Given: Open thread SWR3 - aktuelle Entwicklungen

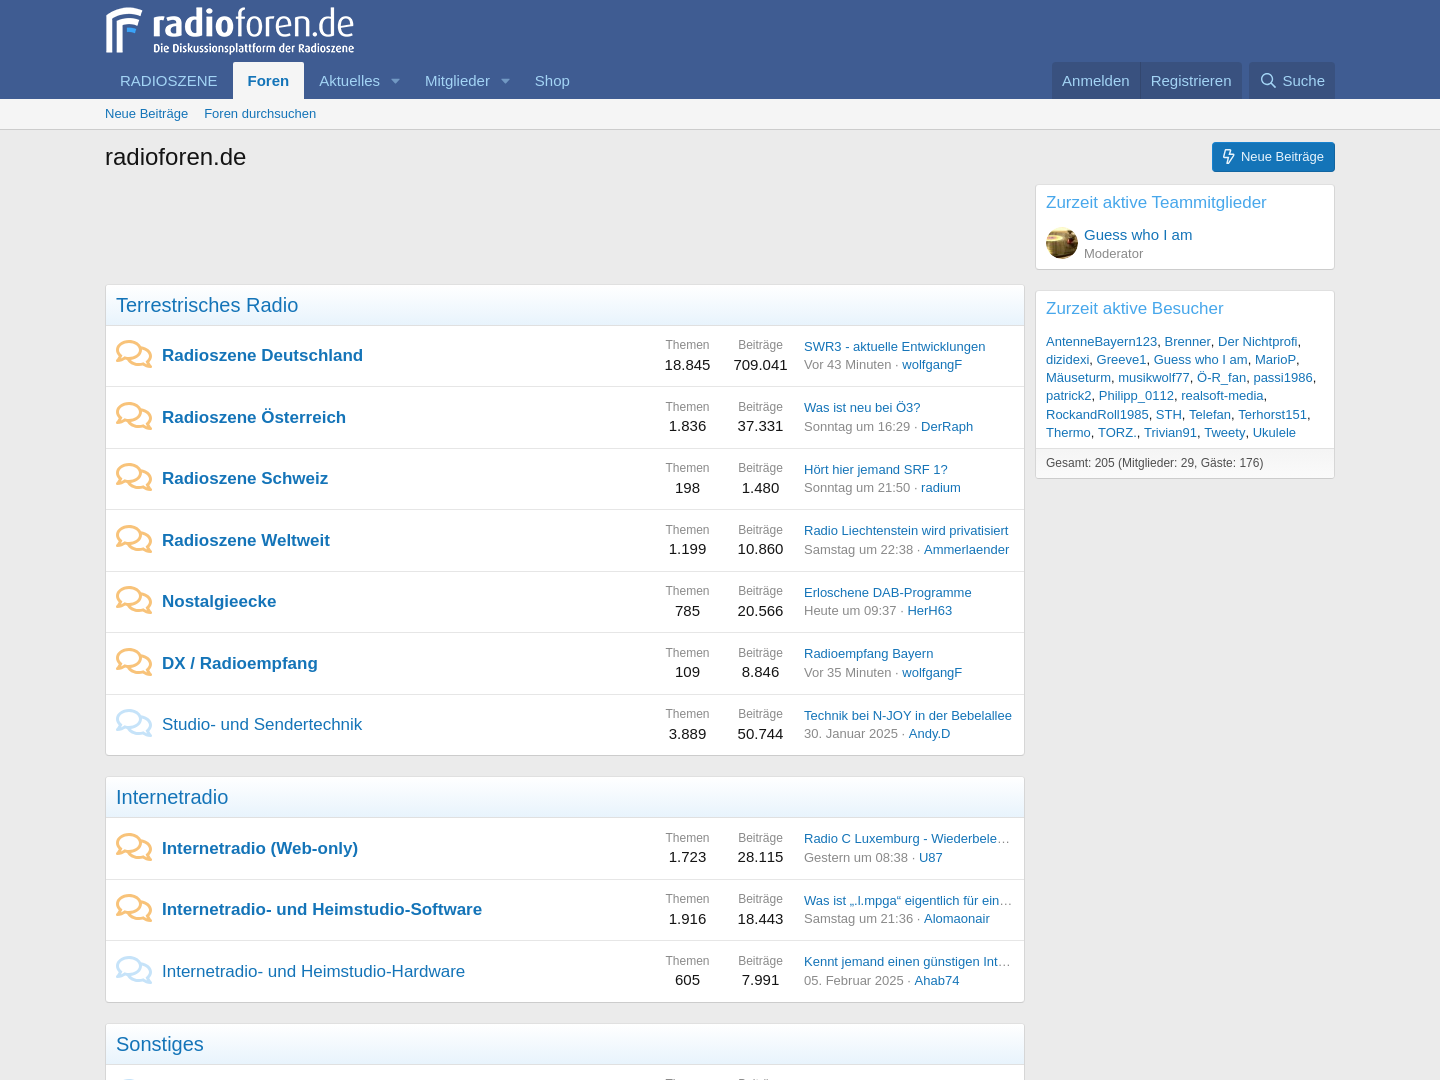Looking at the screenshot, I should pyautogui.click(x=894, y=346).
